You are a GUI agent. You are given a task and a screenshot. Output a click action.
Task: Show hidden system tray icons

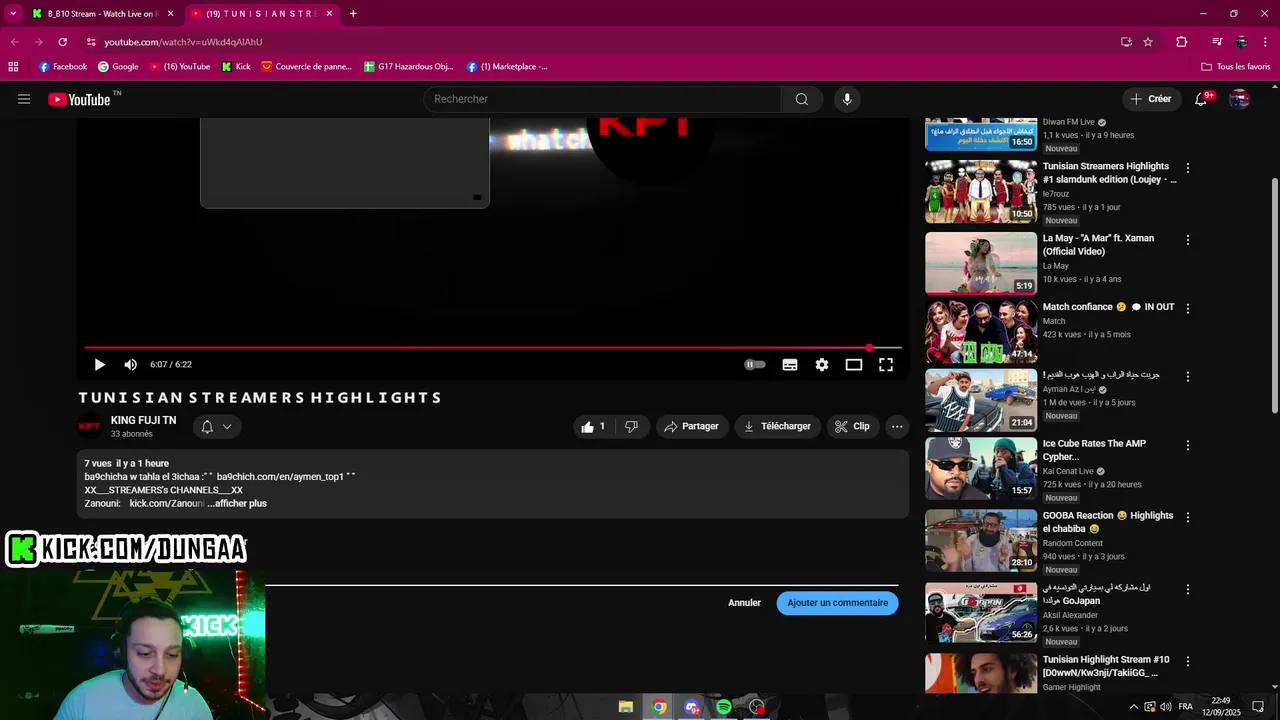[1133, 707]
